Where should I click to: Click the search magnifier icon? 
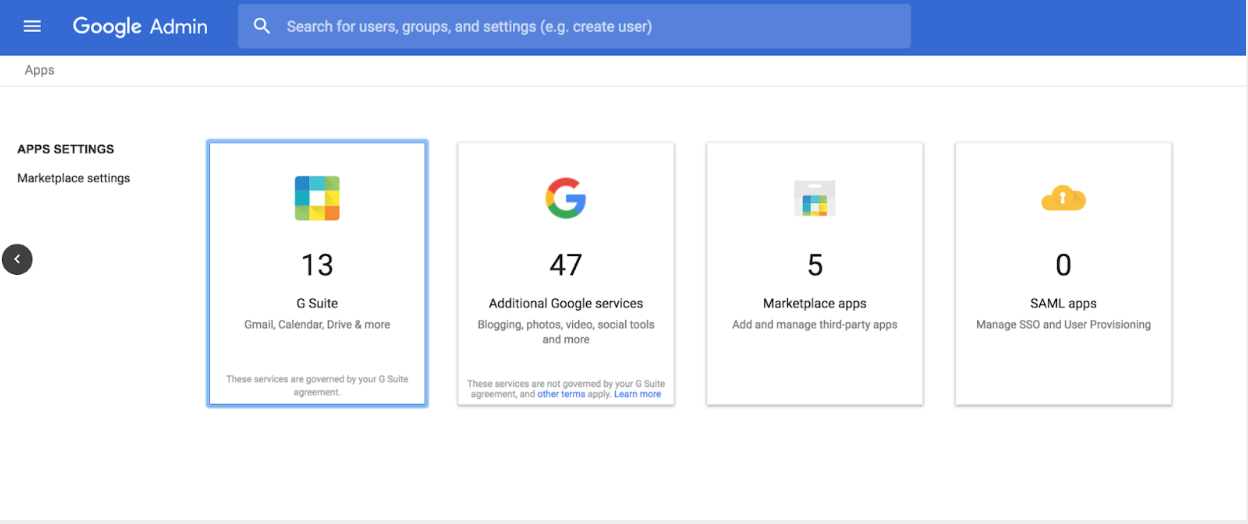[x=262, y=26]
